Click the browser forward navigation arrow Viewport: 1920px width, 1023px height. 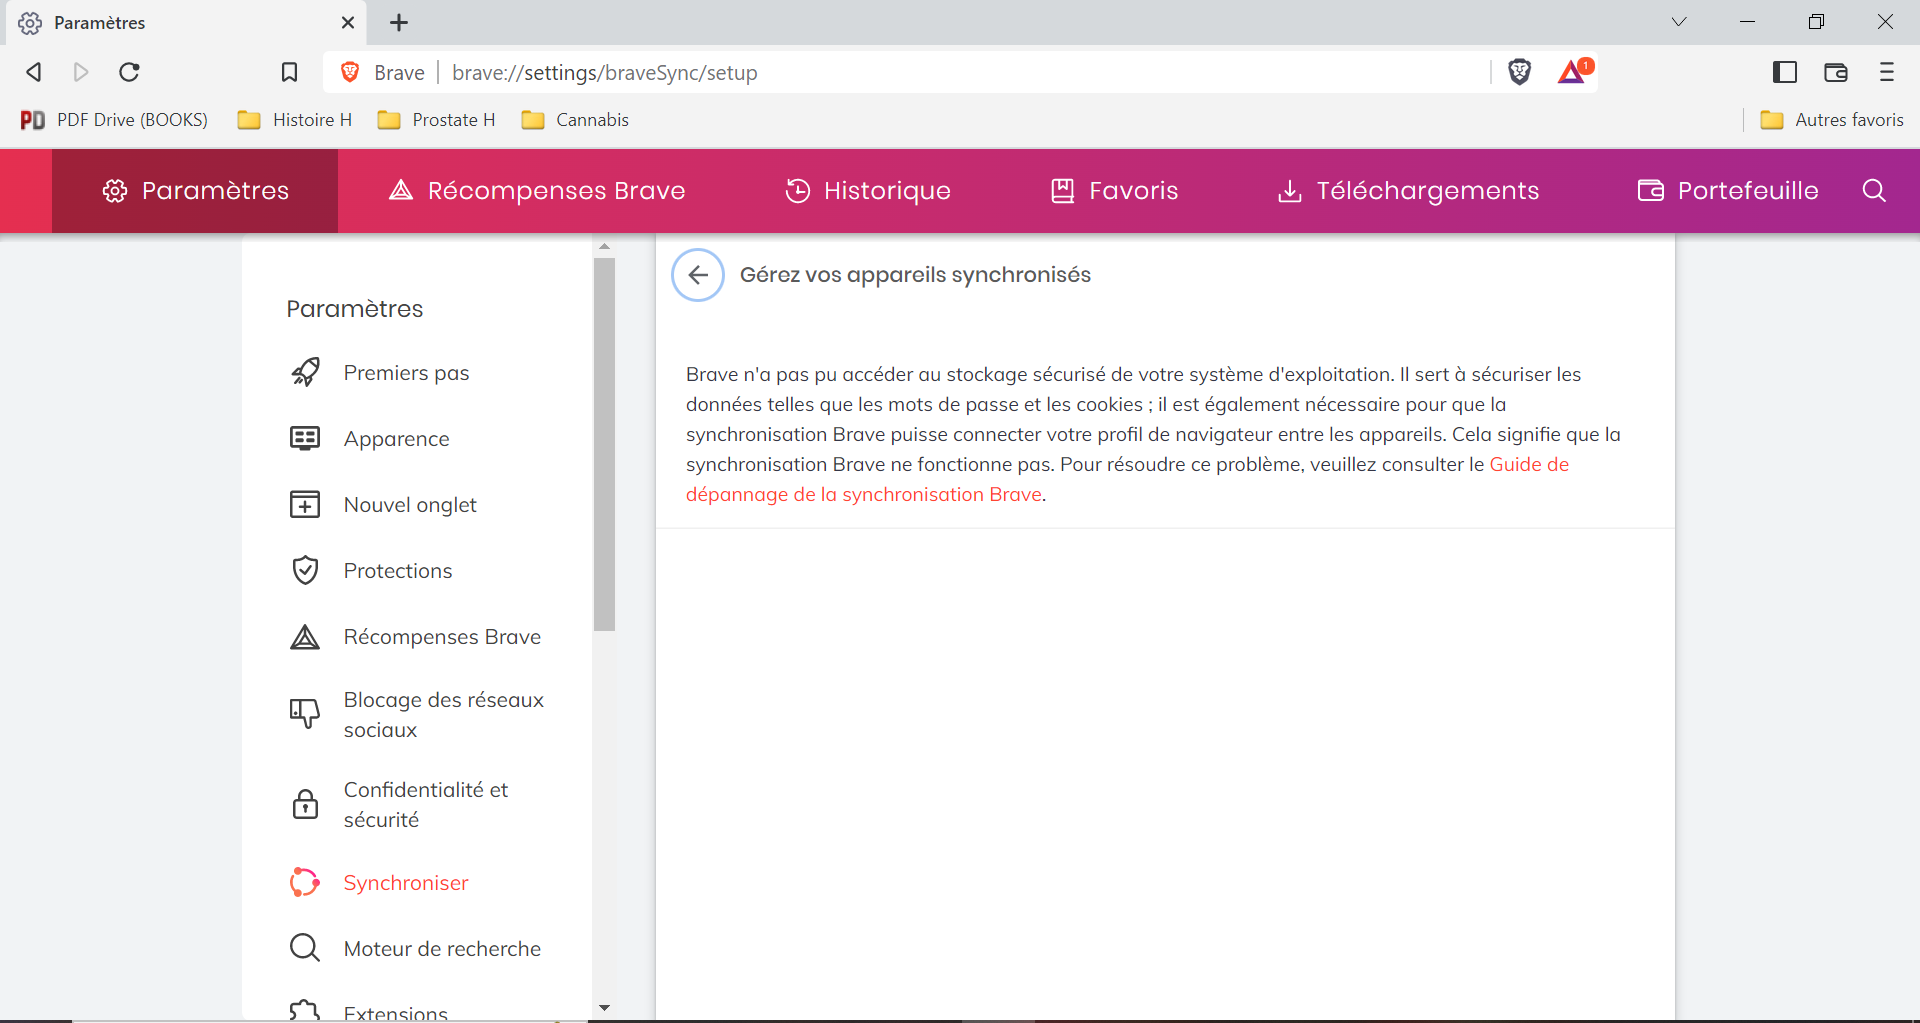(82, 72)
